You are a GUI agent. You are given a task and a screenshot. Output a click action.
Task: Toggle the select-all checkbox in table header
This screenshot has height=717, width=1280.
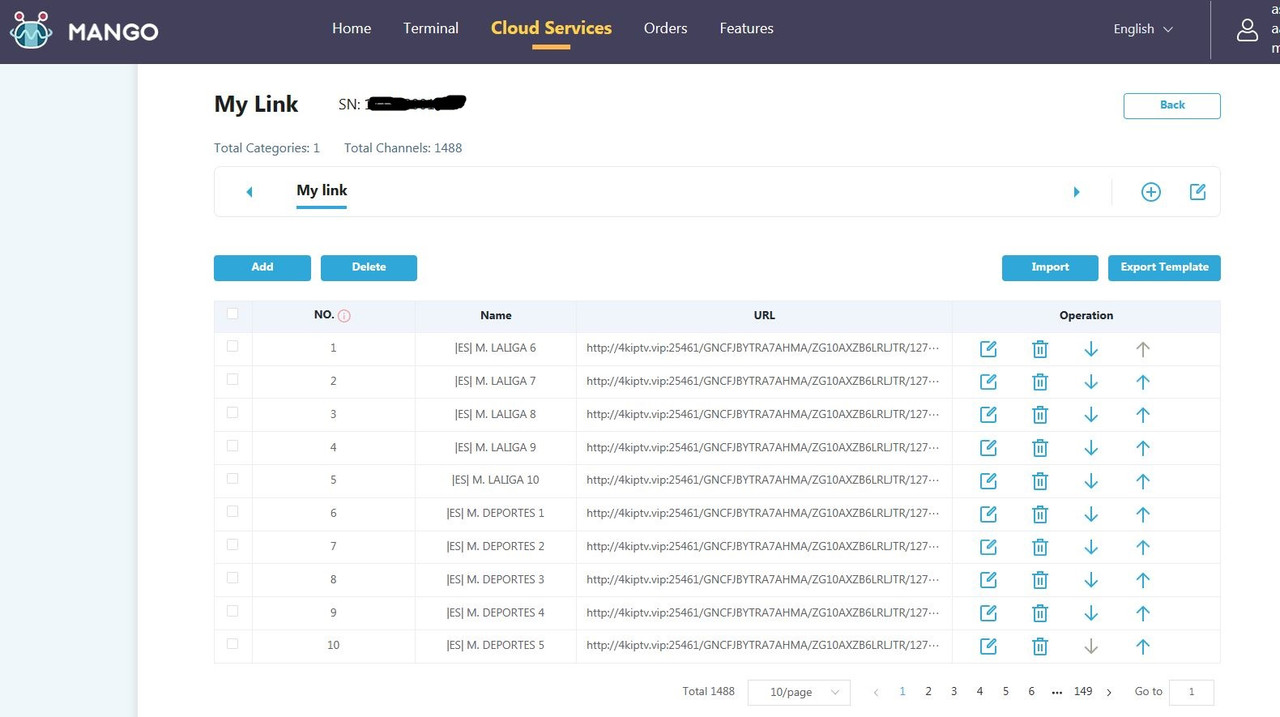point(233,314)
